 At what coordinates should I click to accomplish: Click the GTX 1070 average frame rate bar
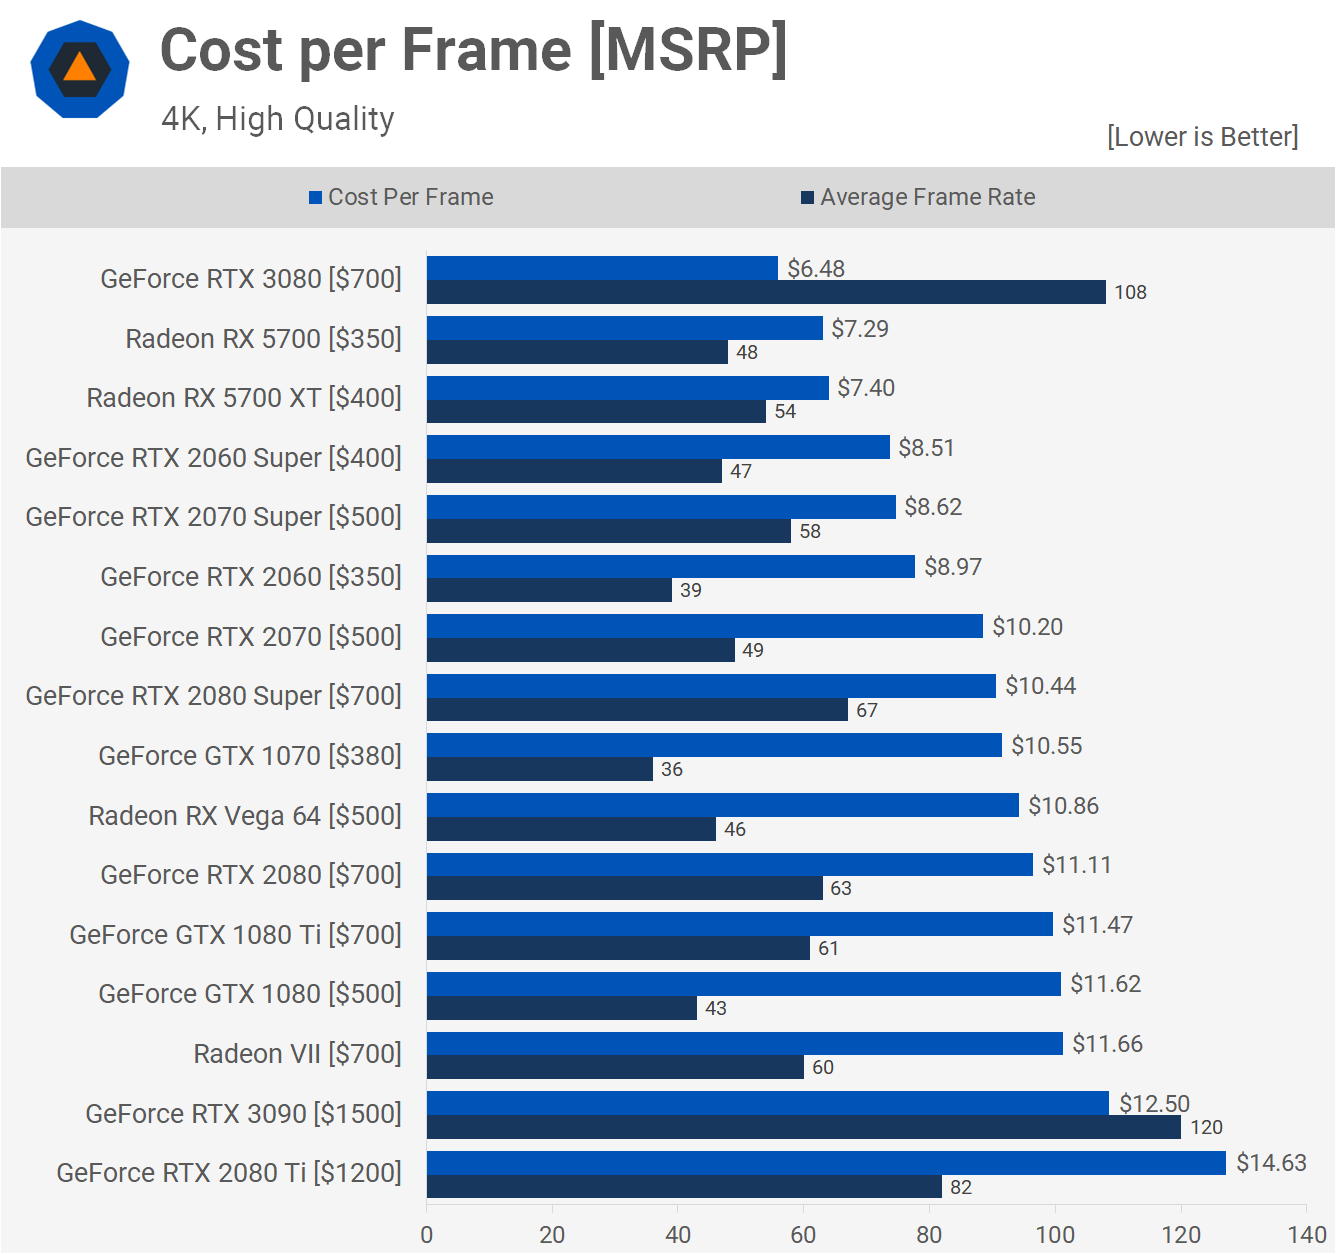(540, 770)
